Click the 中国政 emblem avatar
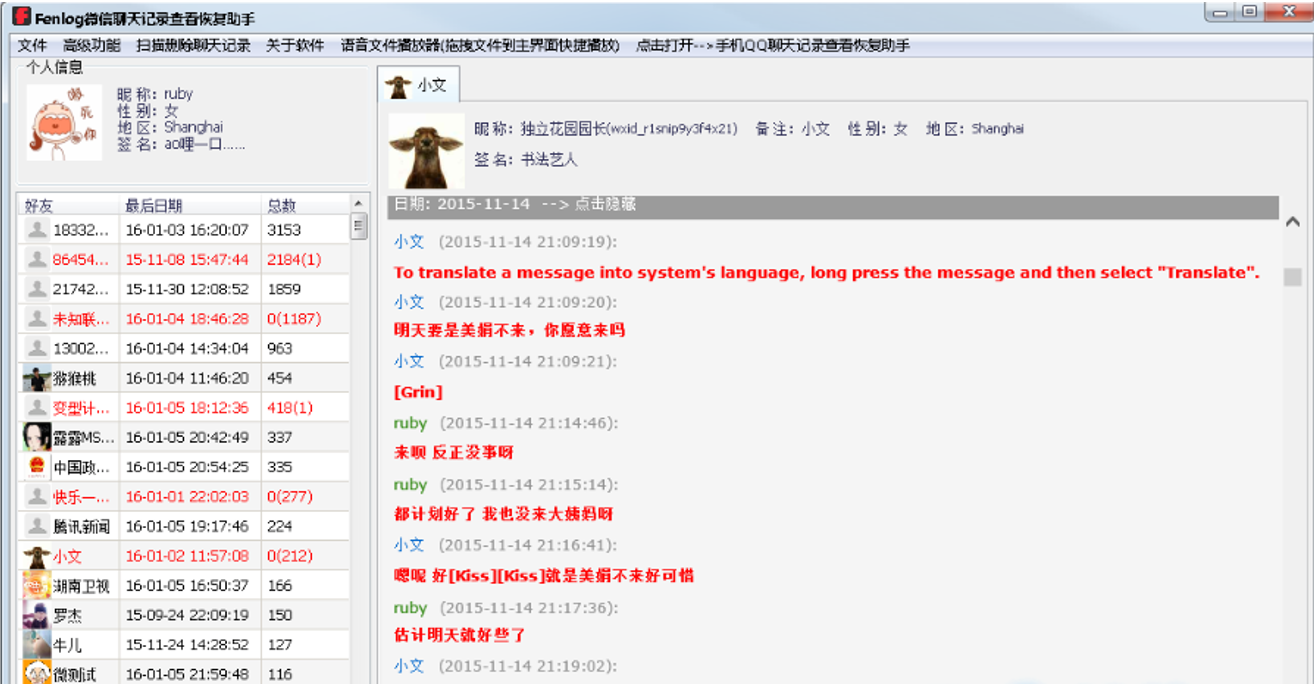 pyautogui.click(x=37, y=467)
